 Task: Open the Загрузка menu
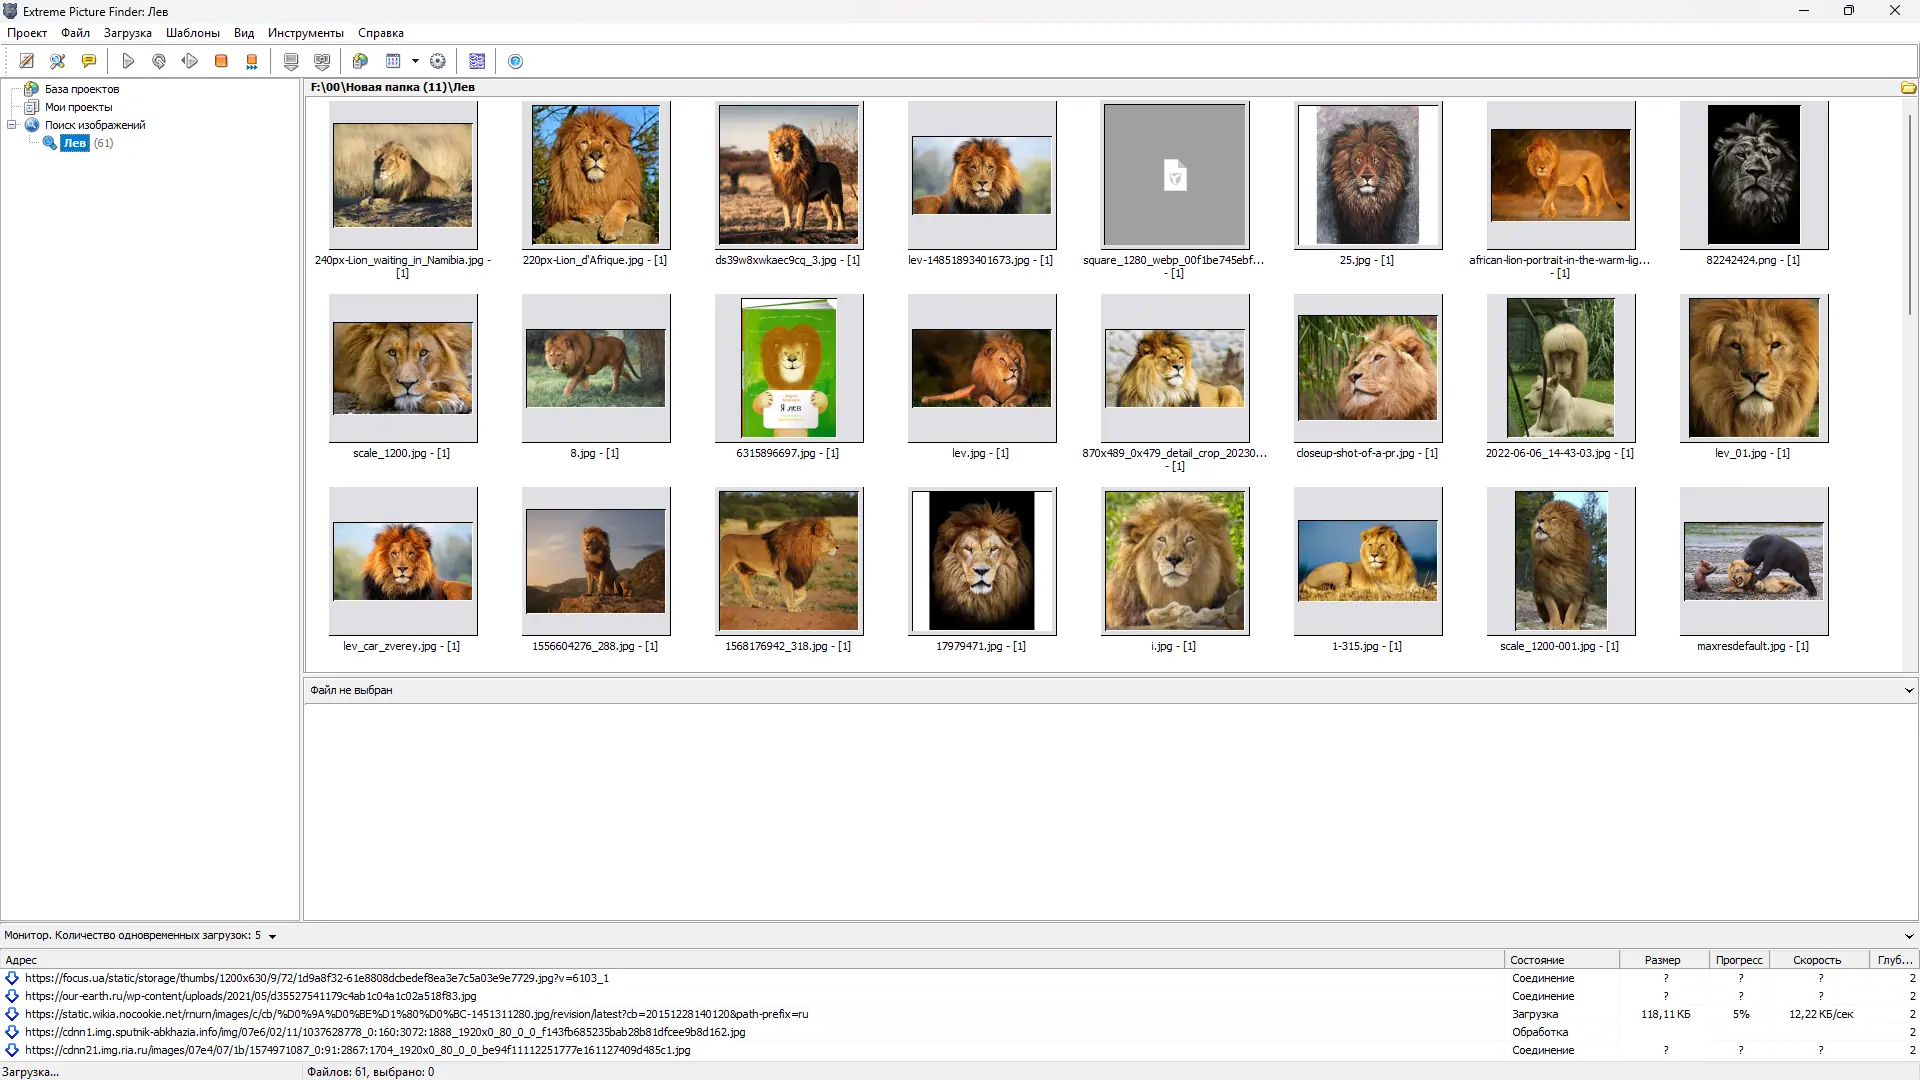pos(127,33)
